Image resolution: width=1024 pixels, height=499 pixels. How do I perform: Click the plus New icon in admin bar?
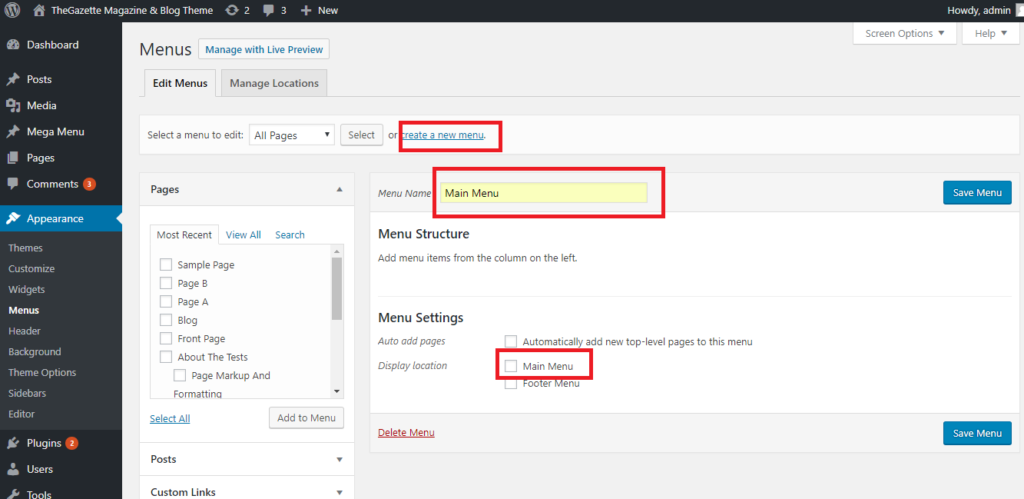coord(306,10)
